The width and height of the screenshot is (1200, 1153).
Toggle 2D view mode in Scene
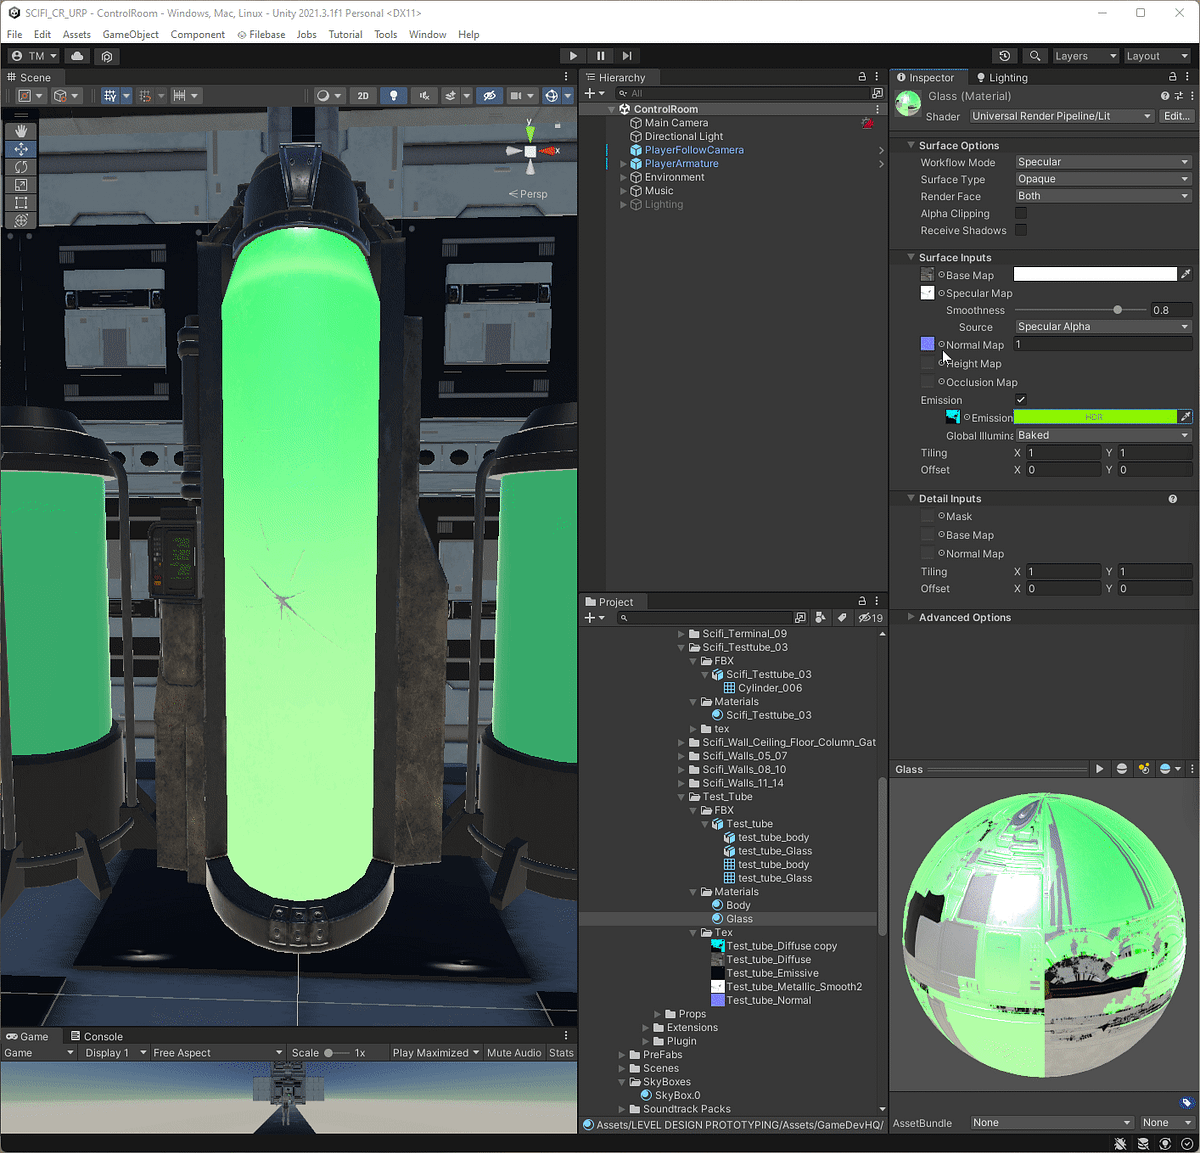click(363, 96)
